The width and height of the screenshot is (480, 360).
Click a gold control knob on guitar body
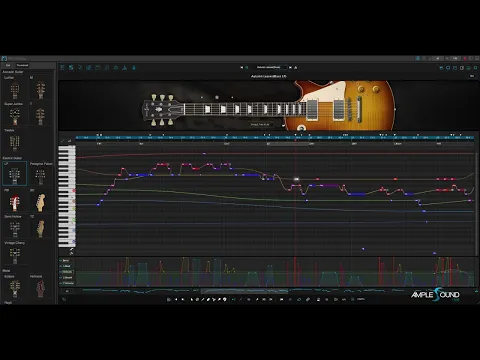coord(361,89)
